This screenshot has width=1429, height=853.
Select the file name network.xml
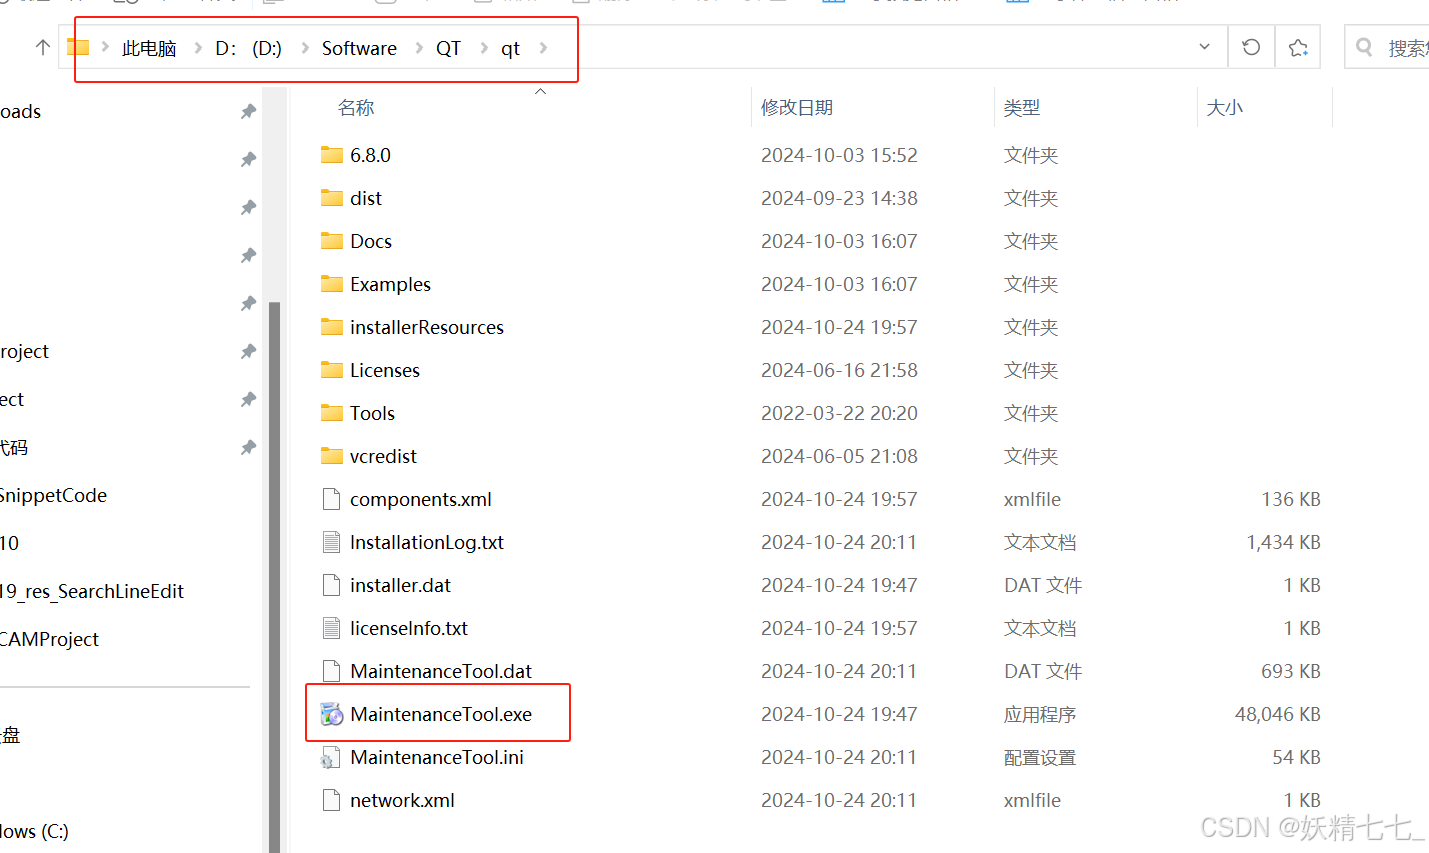tap(402, 800)
